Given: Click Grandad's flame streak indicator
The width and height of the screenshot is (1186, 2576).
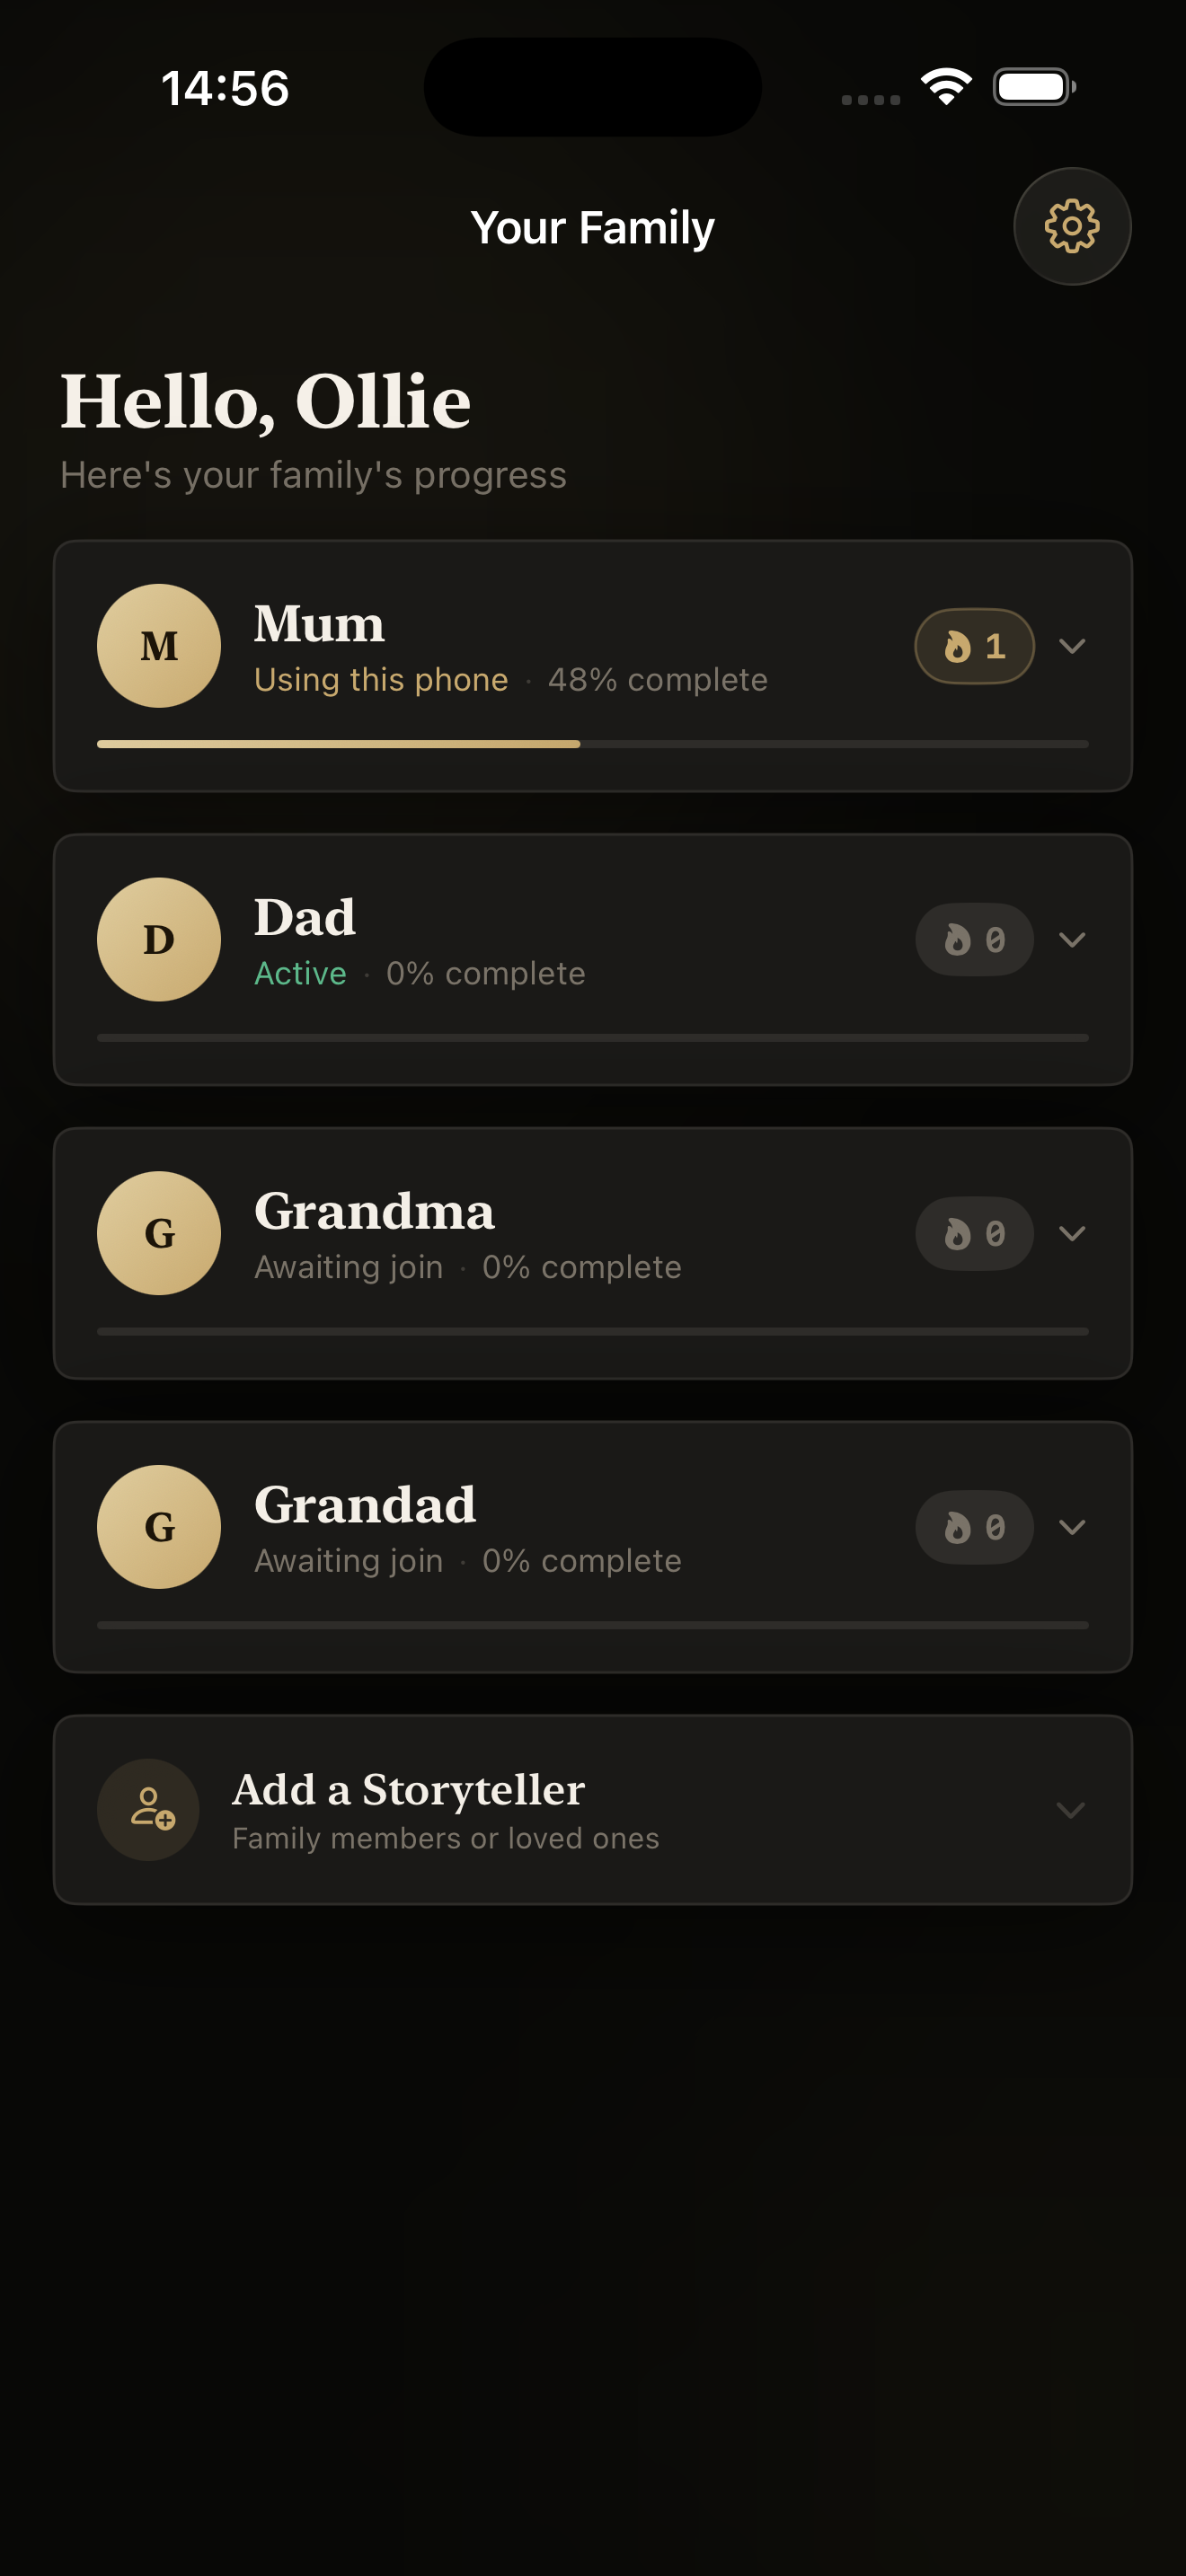Looking at the screenshot, I should tap(973, 1527).
